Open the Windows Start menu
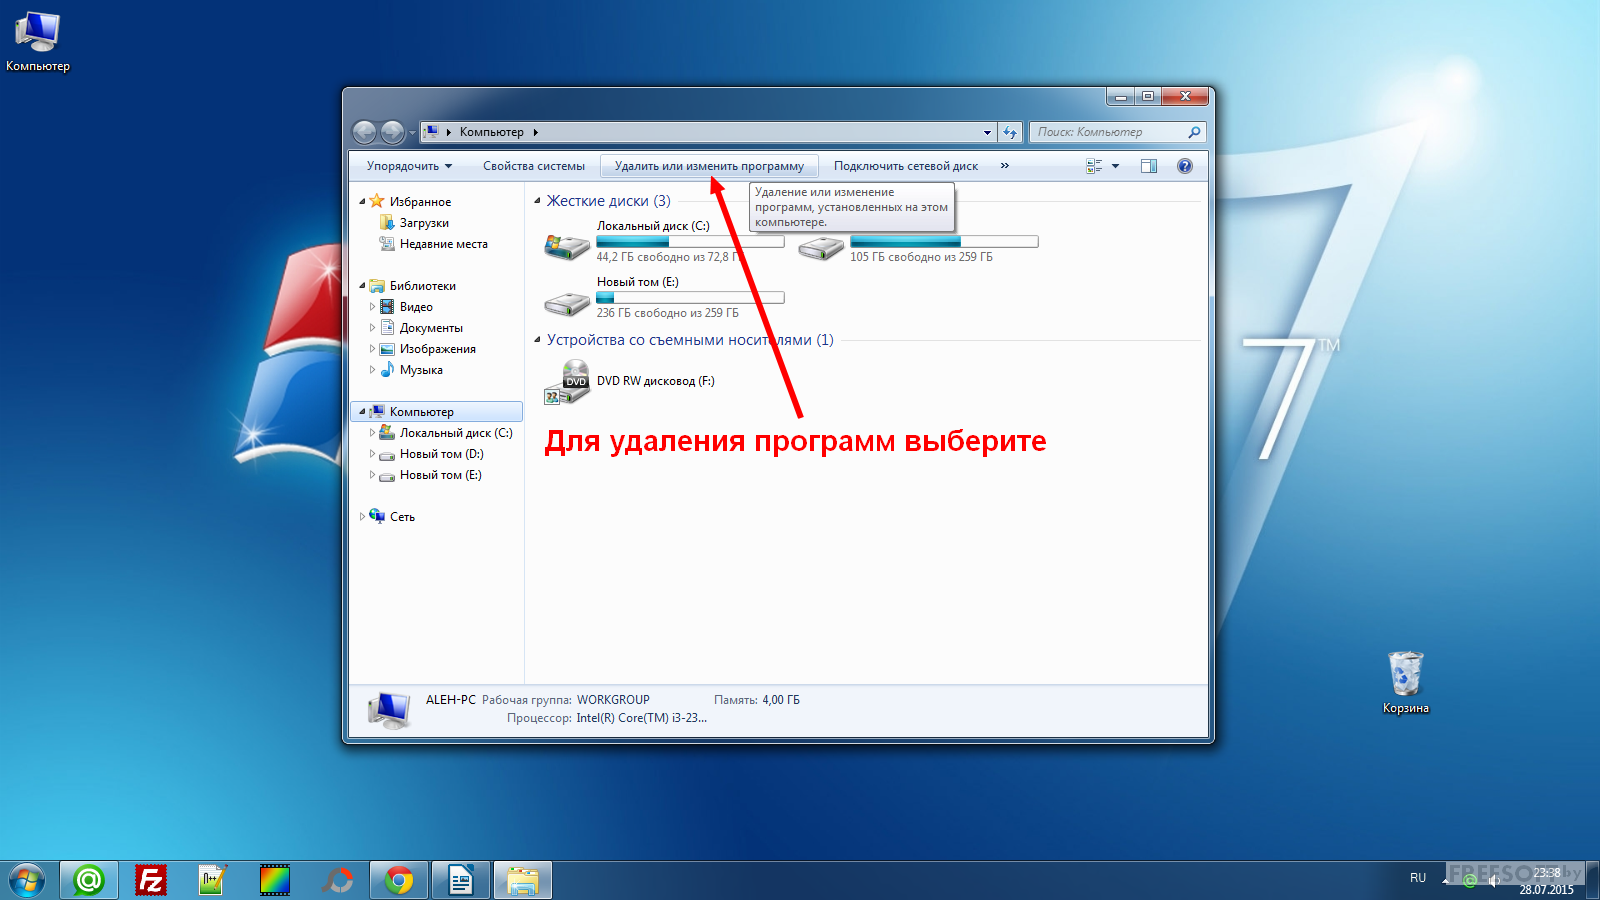 coord(27,881)
